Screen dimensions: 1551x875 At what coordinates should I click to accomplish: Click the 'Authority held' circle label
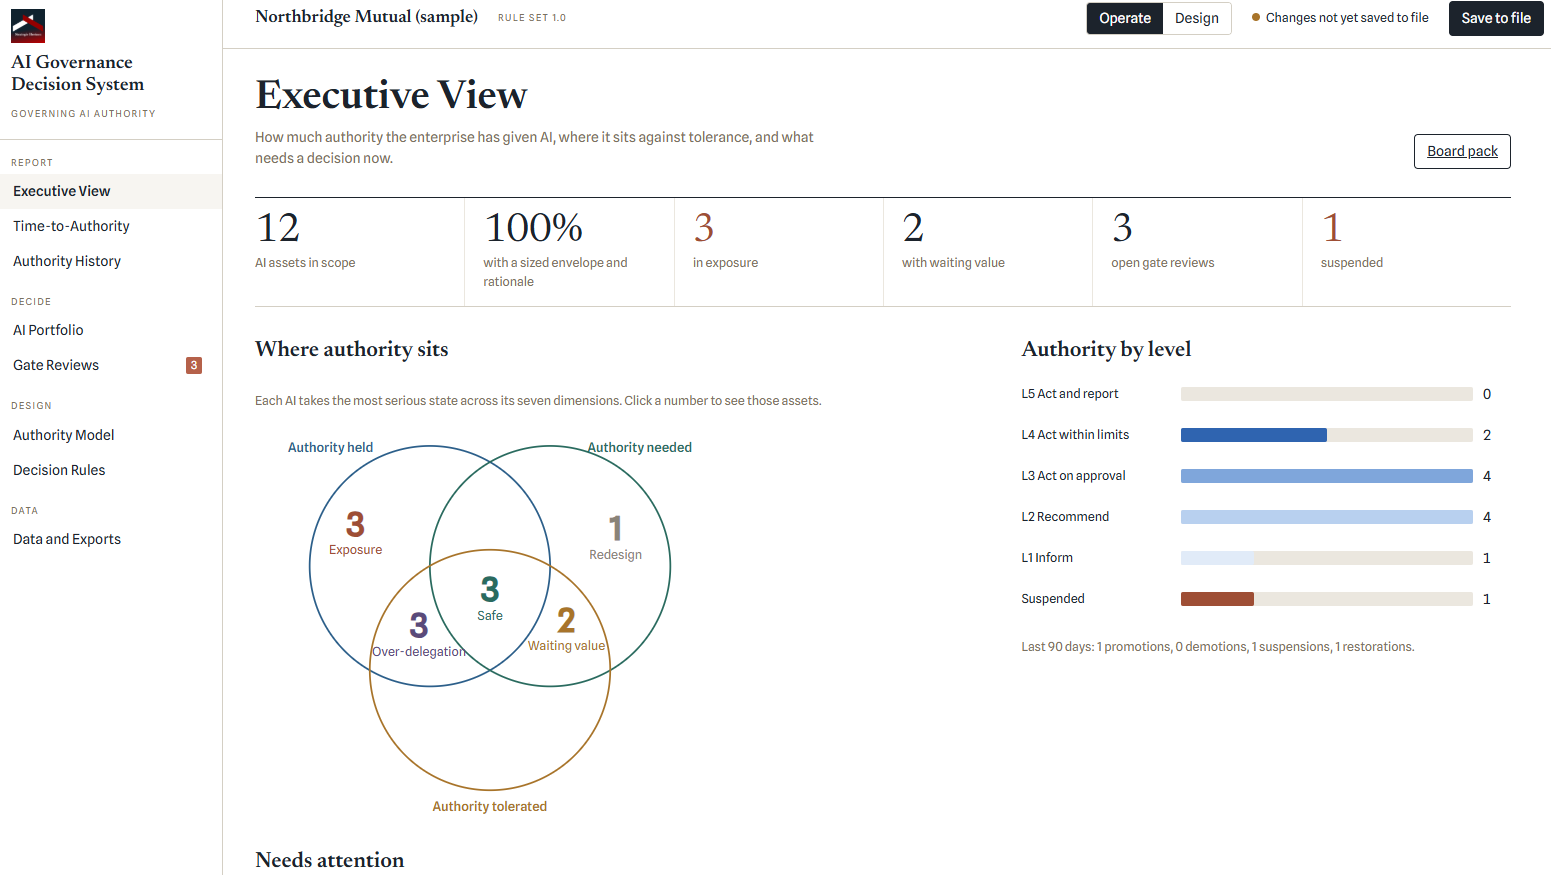click(x=330, y=448)
